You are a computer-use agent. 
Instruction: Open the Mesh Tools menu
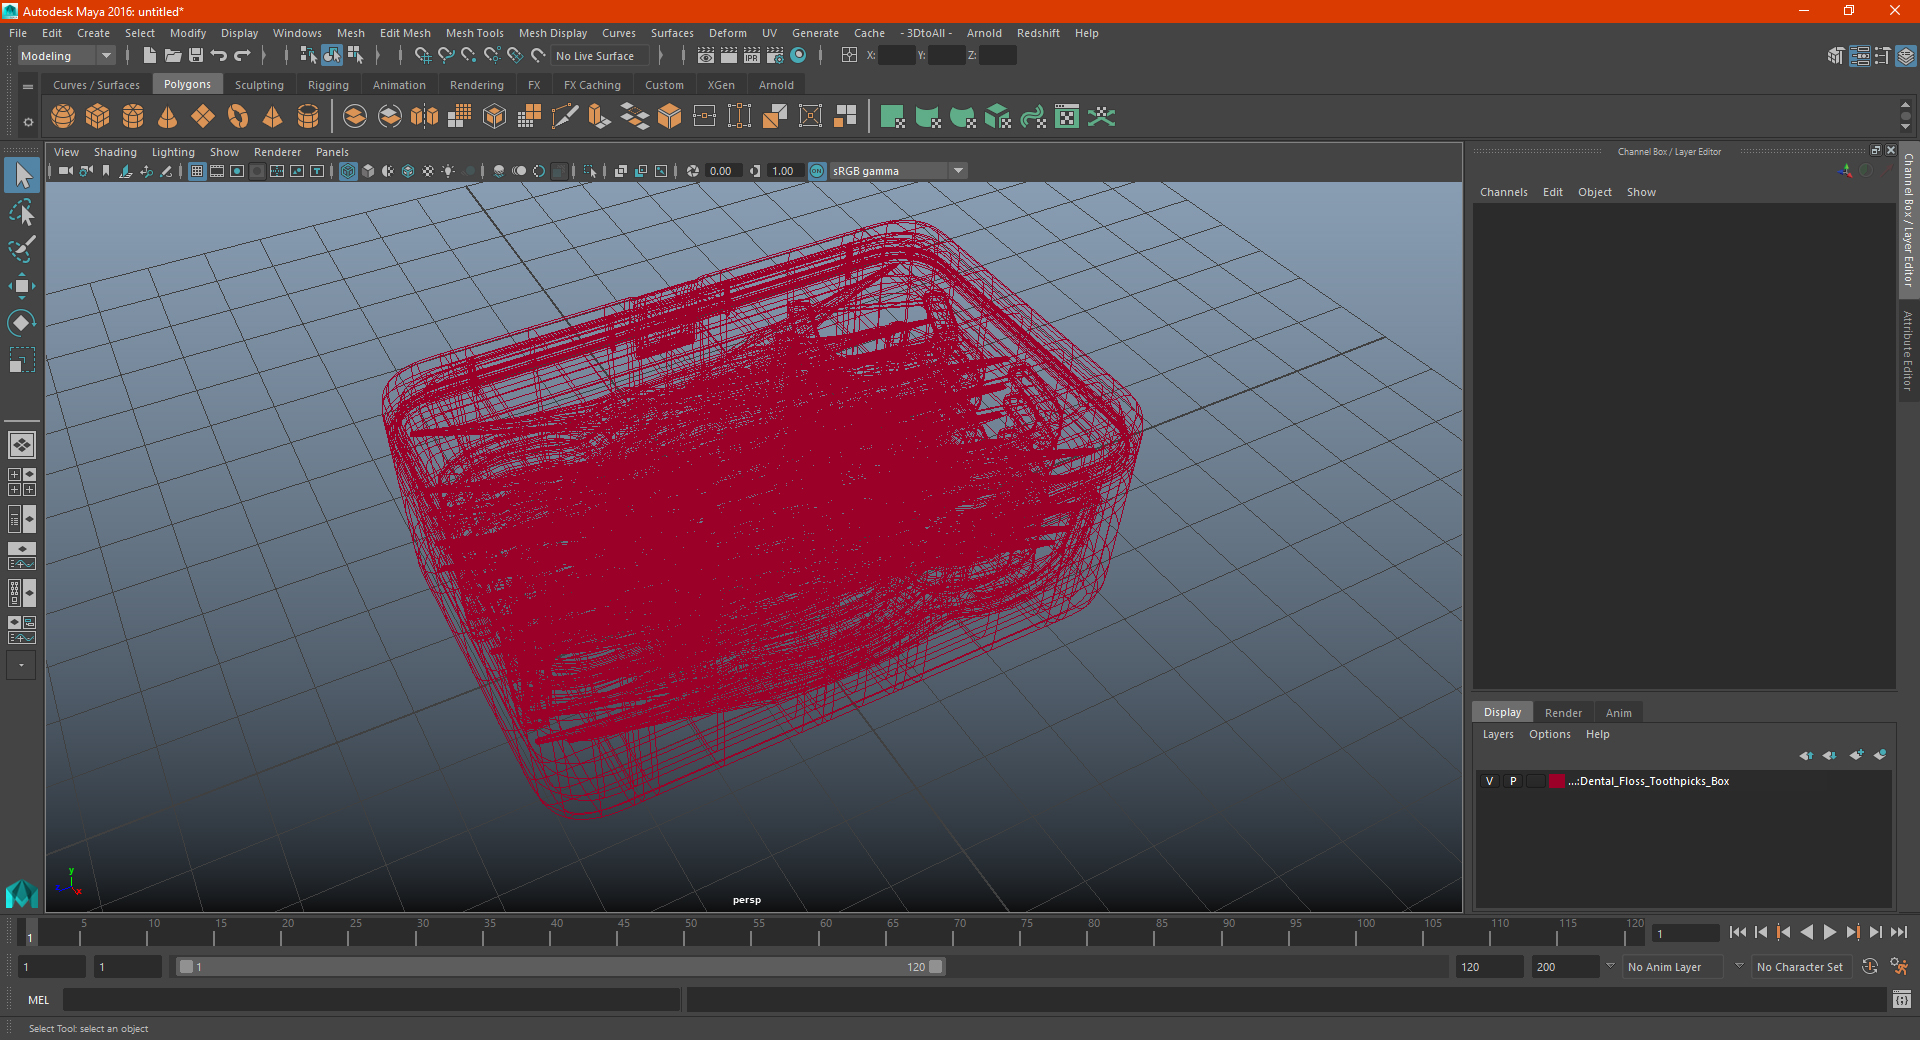tap(474, 33)
